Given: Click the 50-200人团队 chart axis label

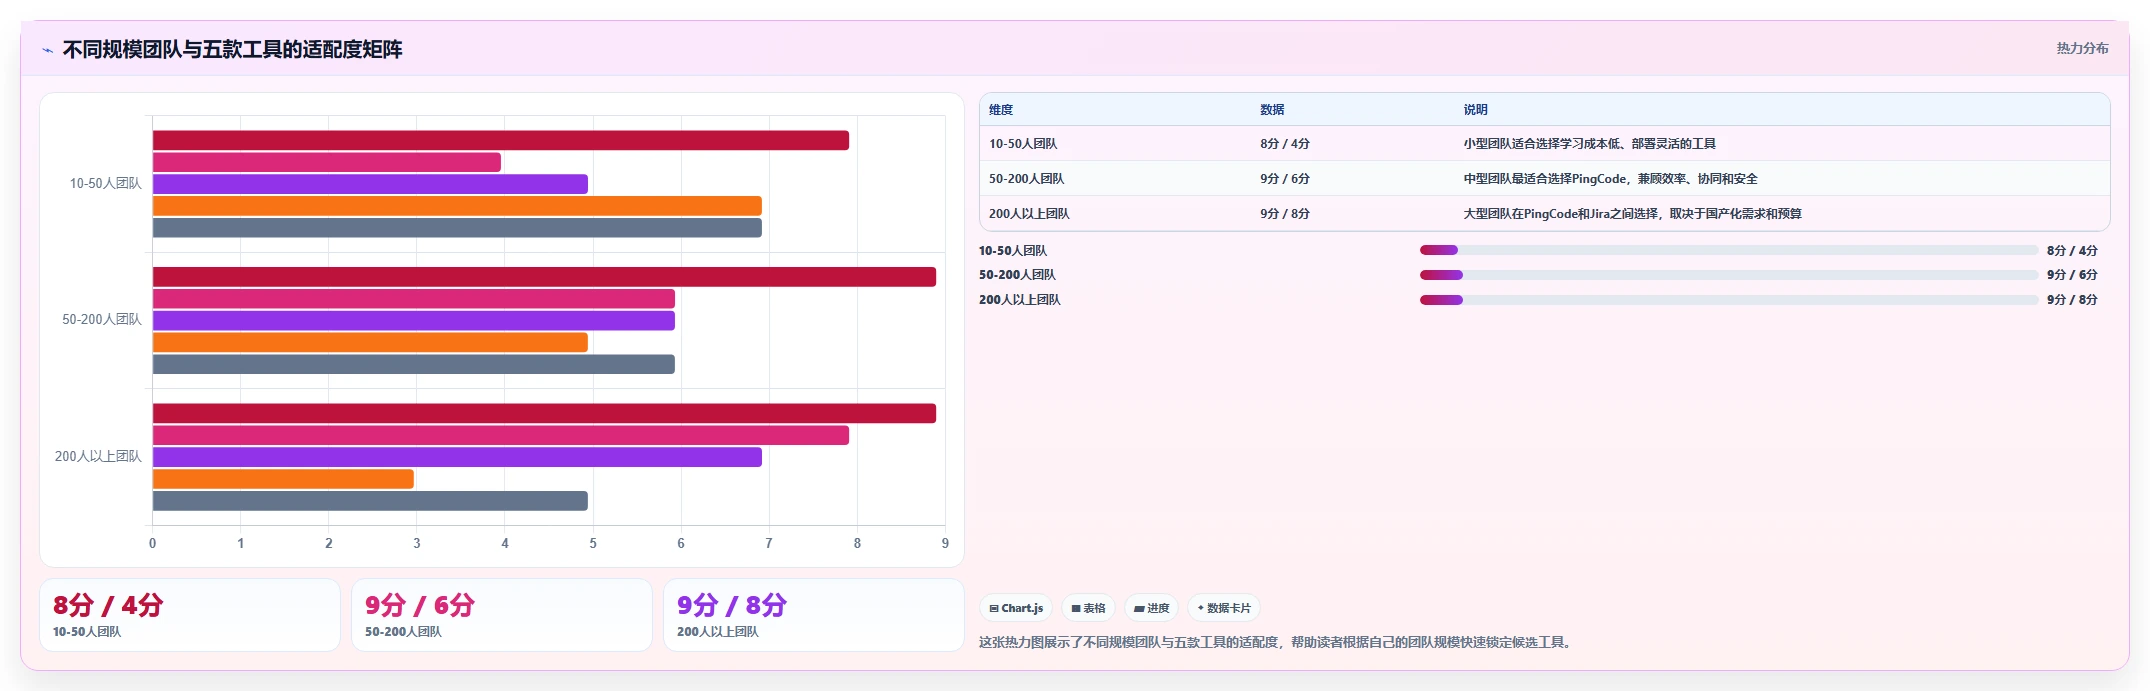Looking at the screenshot, I should point(102,320).
